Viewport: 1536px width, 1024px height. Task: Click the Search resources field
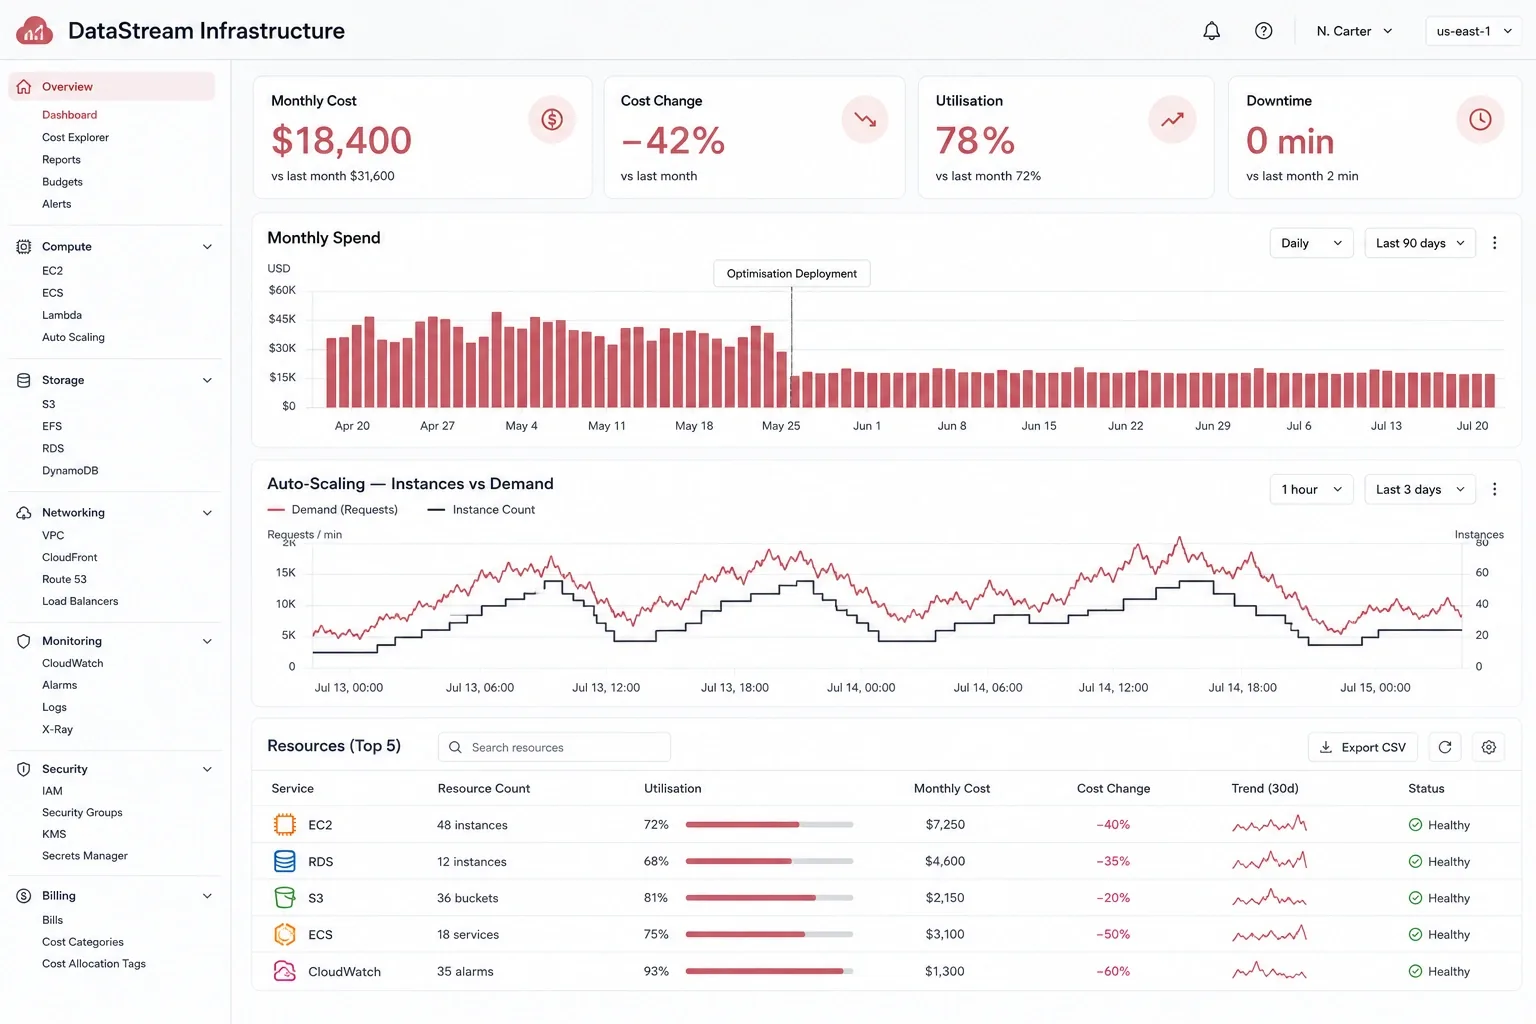coord(554,747)
